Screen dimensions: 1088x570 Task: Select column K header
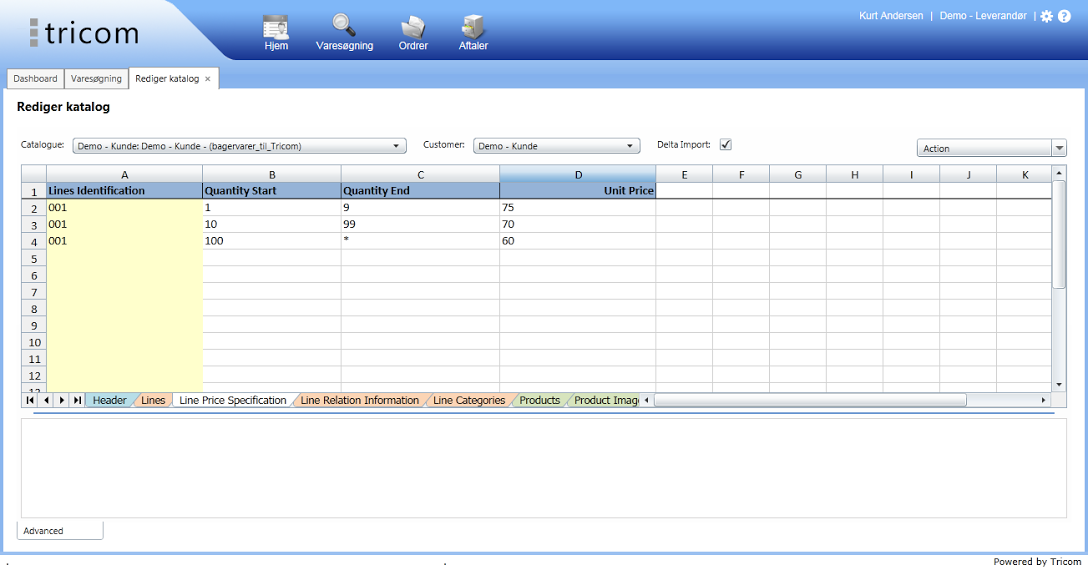[1025, 174]
